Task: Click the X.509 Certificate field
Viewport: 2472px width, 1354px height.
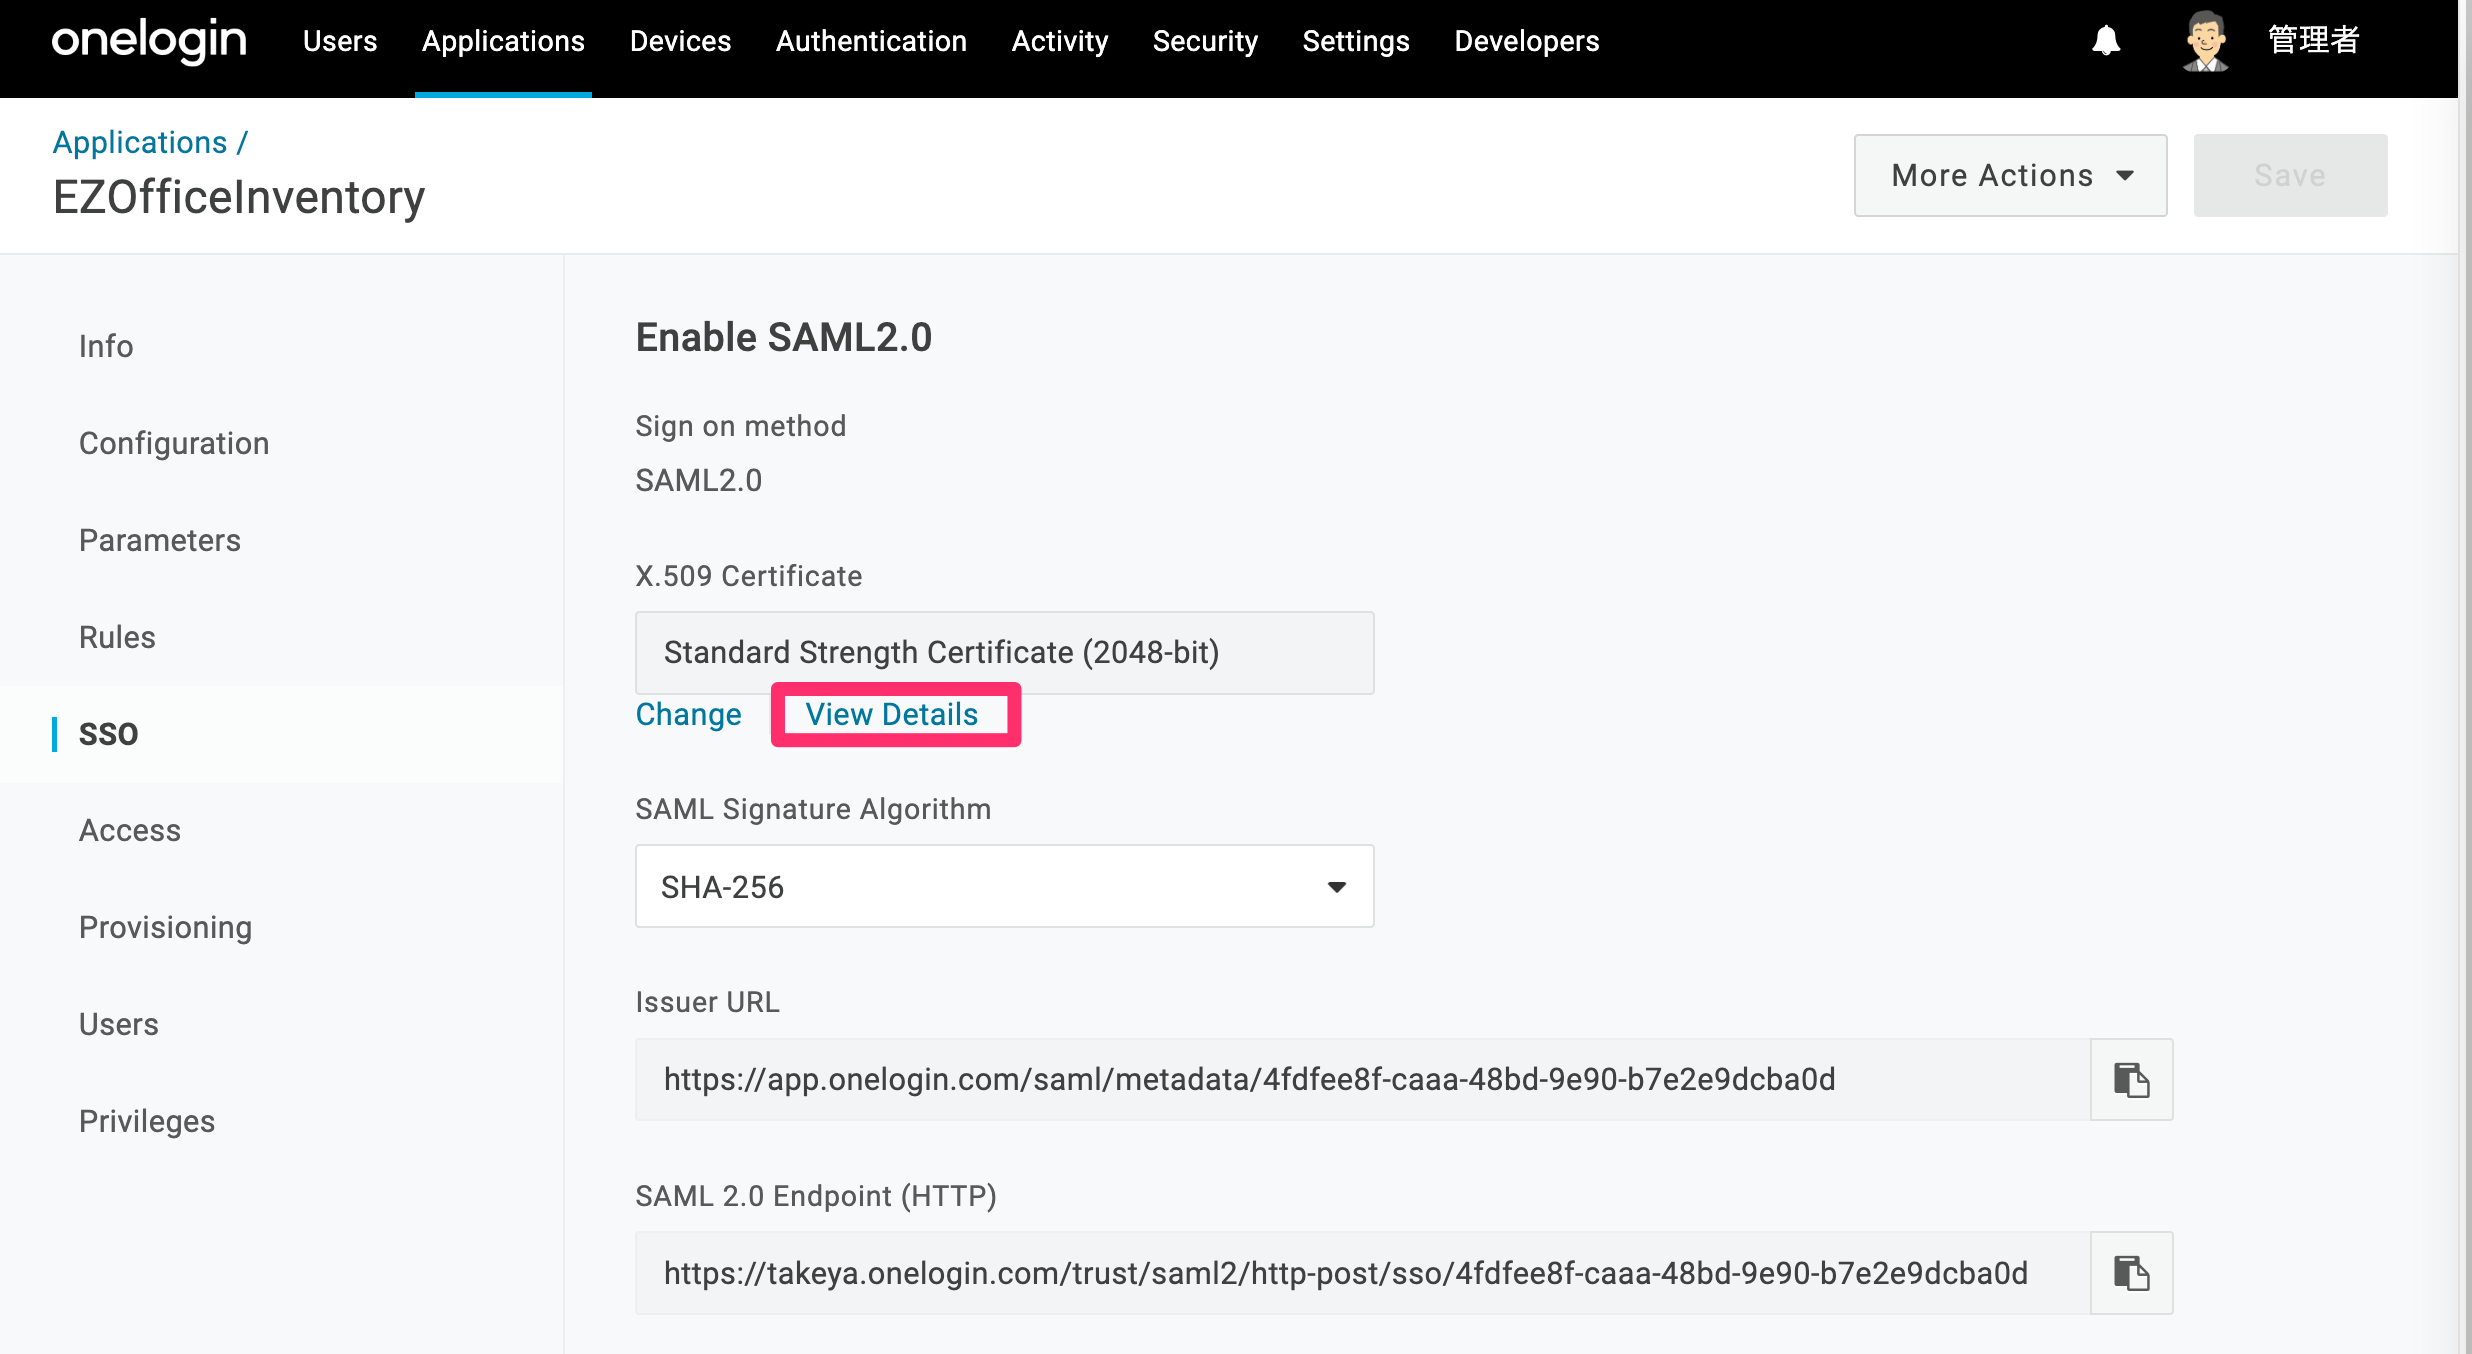Action: click(1004, 653)
